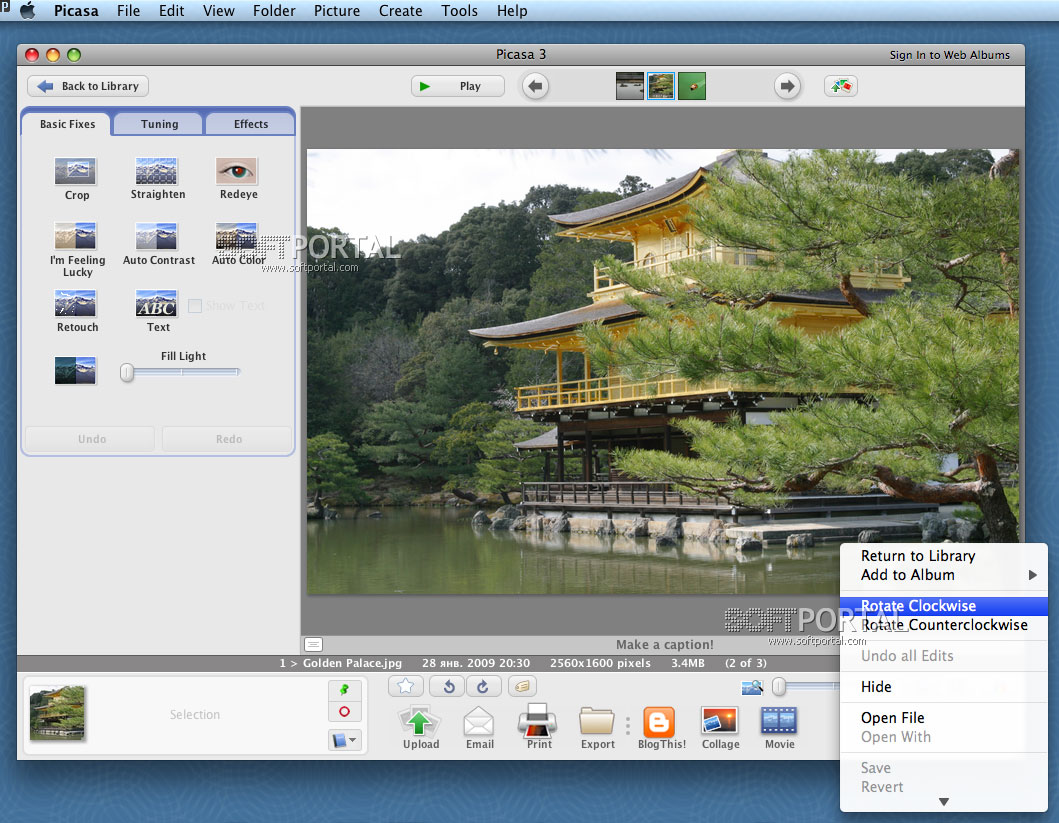Image resolution: width=1059 pixels, height=823 pixels.
Task: Apply Auto Contrast to the photo
Action: (x=157, y=237)
